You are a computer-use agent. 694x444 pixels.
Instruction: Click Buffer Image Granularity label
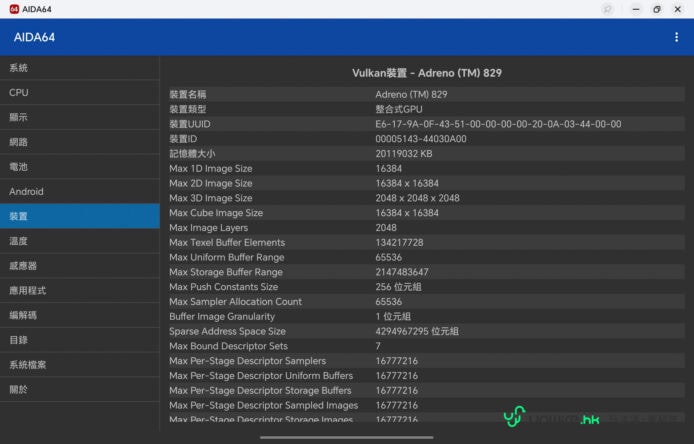tap(222, 317)
